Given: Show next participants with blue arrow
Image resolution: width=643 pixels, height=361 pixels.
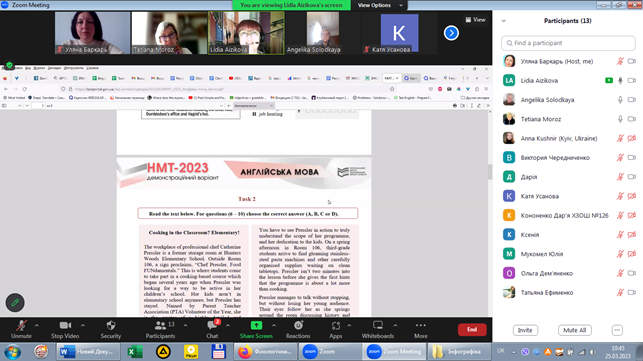Looking at the screenshot, I should click(x=451, y=33).
